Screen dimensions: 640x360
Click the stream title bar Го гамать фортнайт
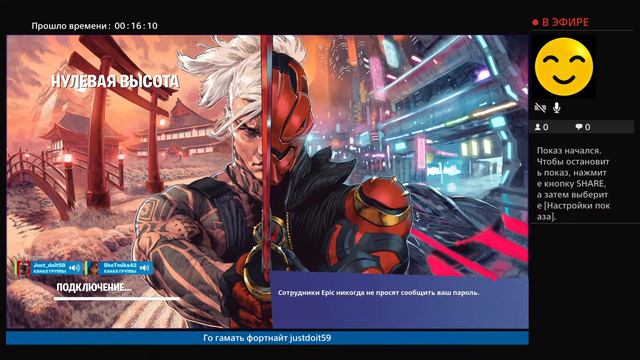click(x=267, y=338)
